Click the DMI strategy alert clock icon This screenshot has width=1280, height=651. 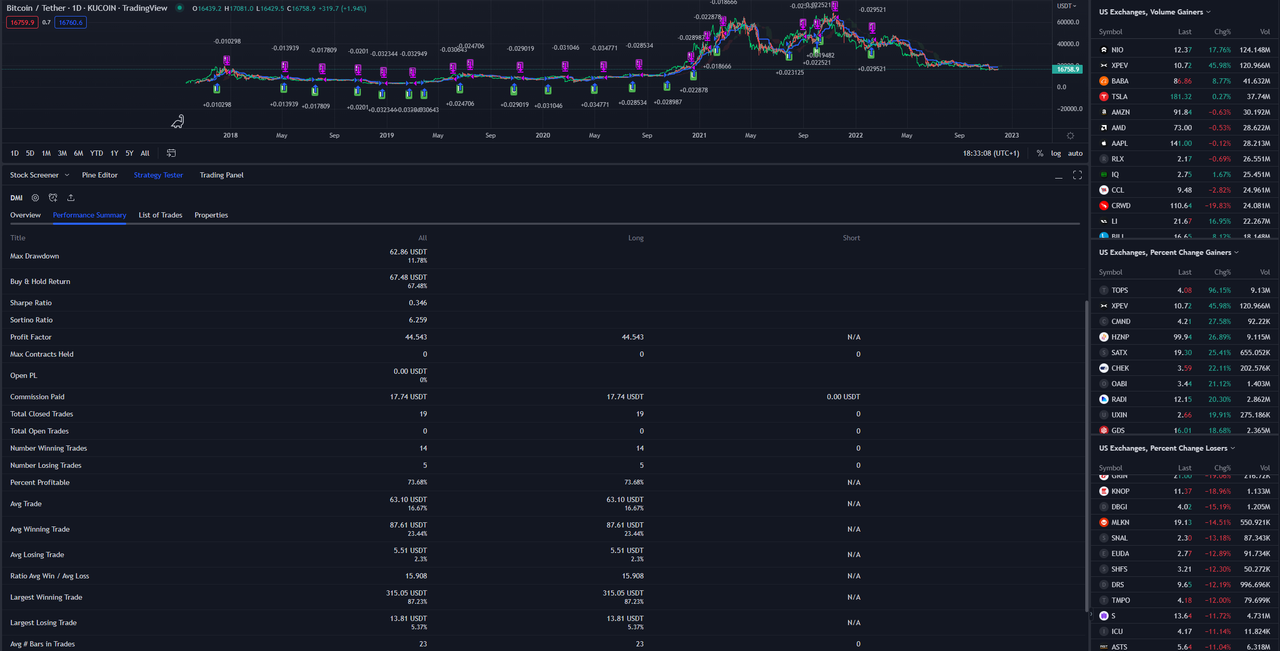tap(53, 198)
